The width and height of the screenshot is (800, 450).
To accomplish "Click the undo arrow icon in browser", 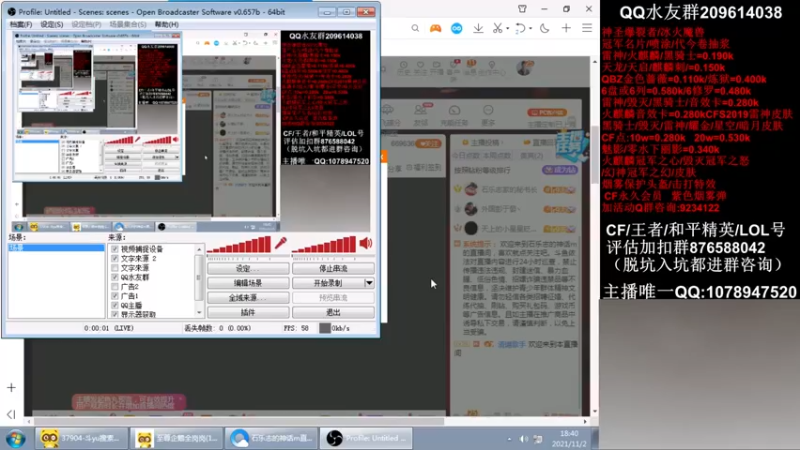I will pos(520,29).
